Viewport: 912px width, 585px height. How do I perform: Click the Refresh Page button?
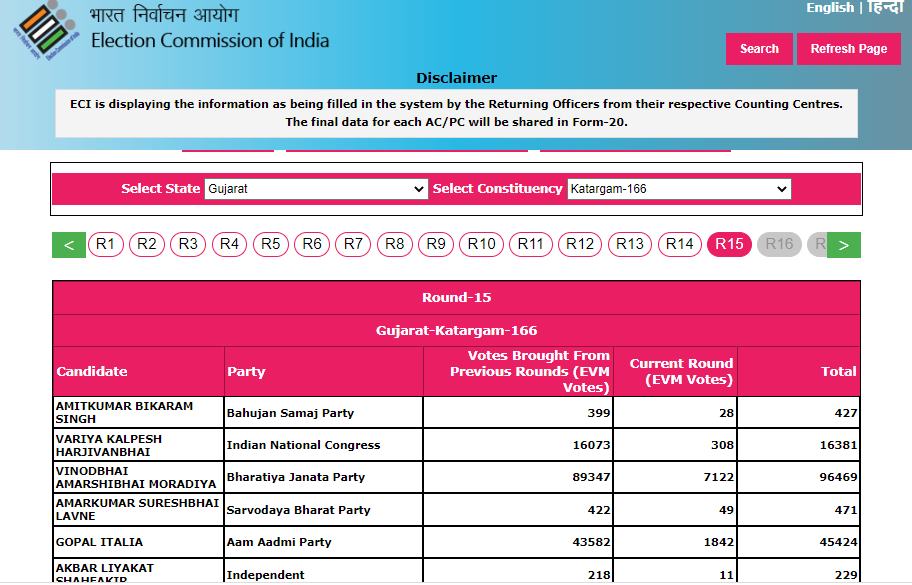coord(849,49)
